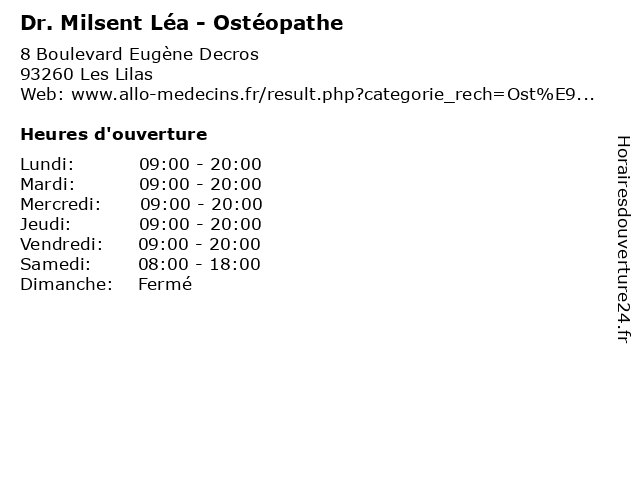Click the Mardi day label
Viewport: 640px width, 480px height.
click(48, 184)
